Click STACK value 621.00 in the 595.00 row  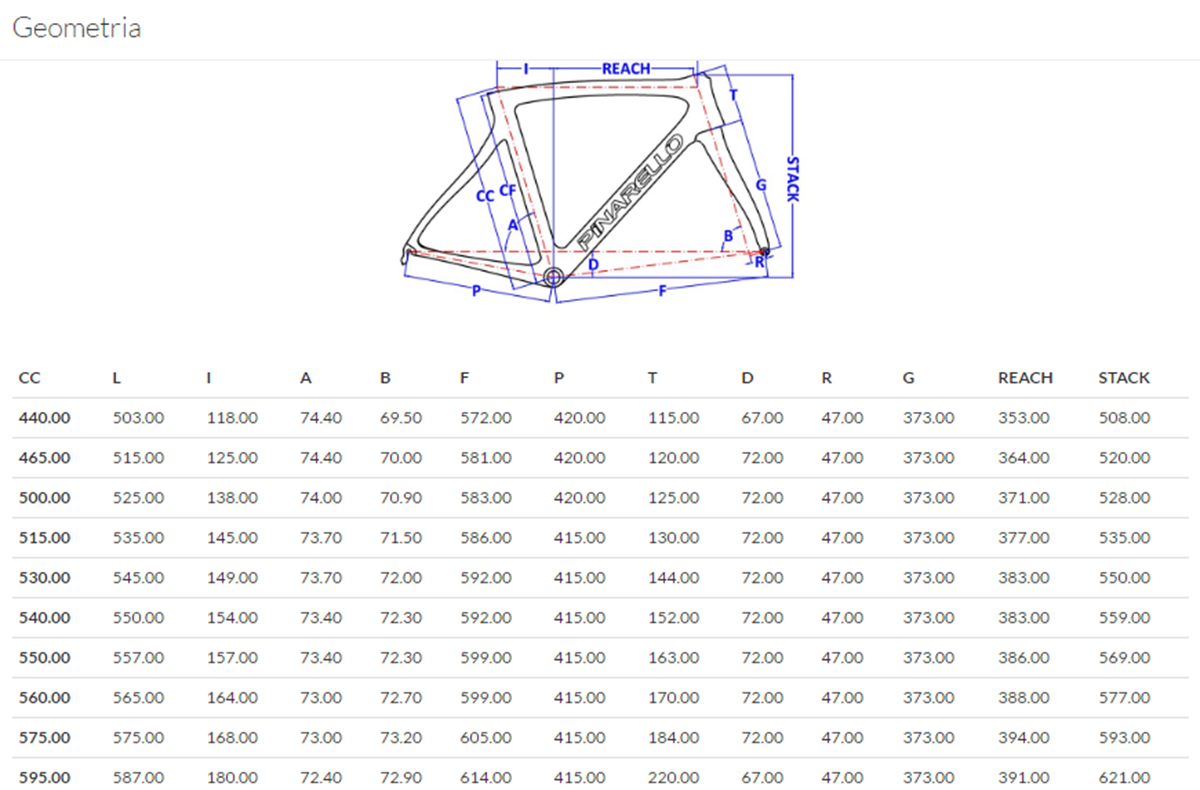[x=1124, y=778]
